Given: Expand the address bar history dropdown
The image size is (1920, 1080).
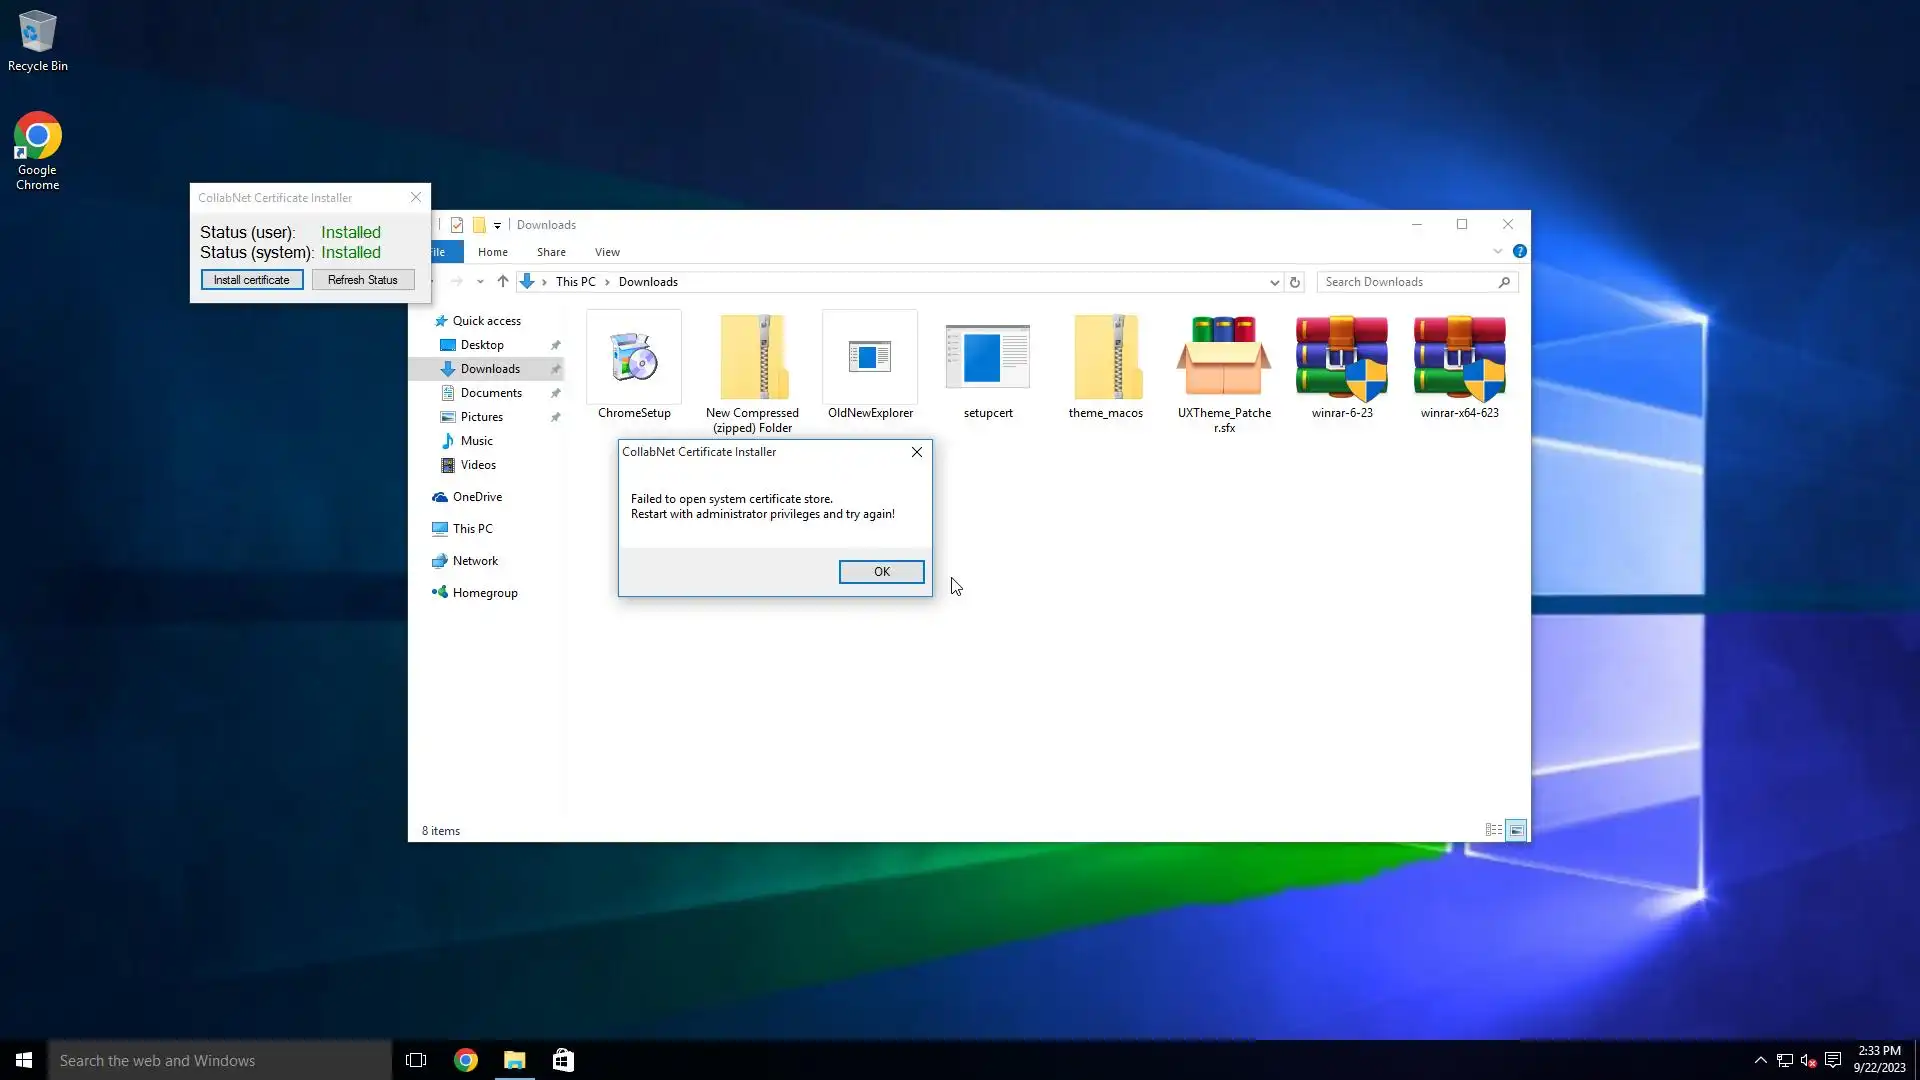Looking at the screenshot, I should click(1274, 282).
